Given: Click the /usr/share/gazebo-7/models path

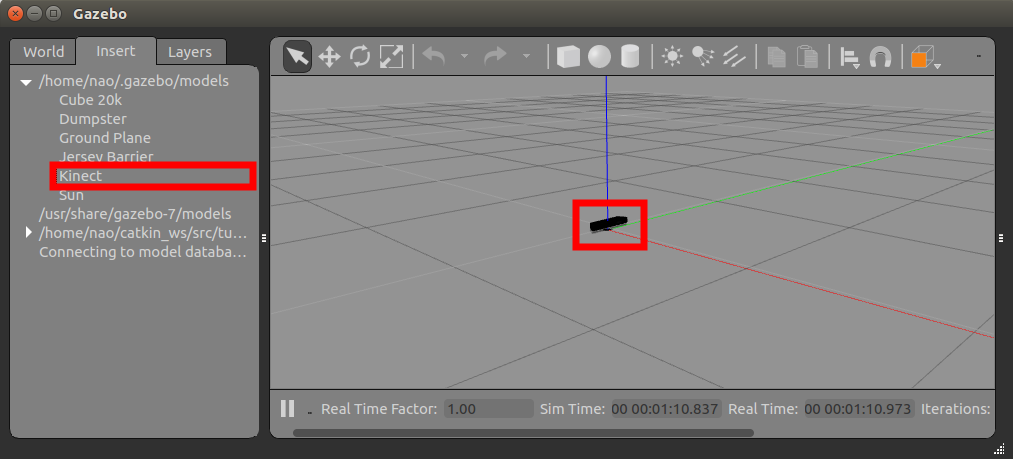Looking at the screenshot, I should [x=135, y=213].
